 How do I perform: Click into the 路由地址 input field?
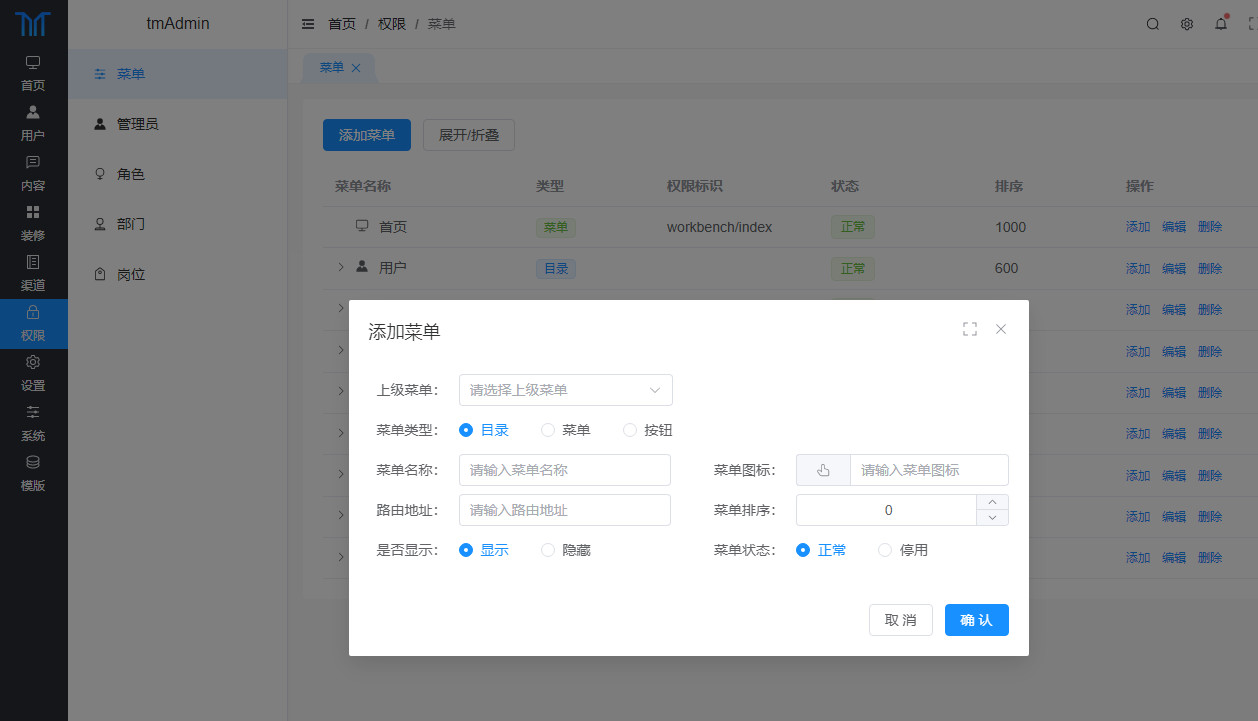[565, 510]
